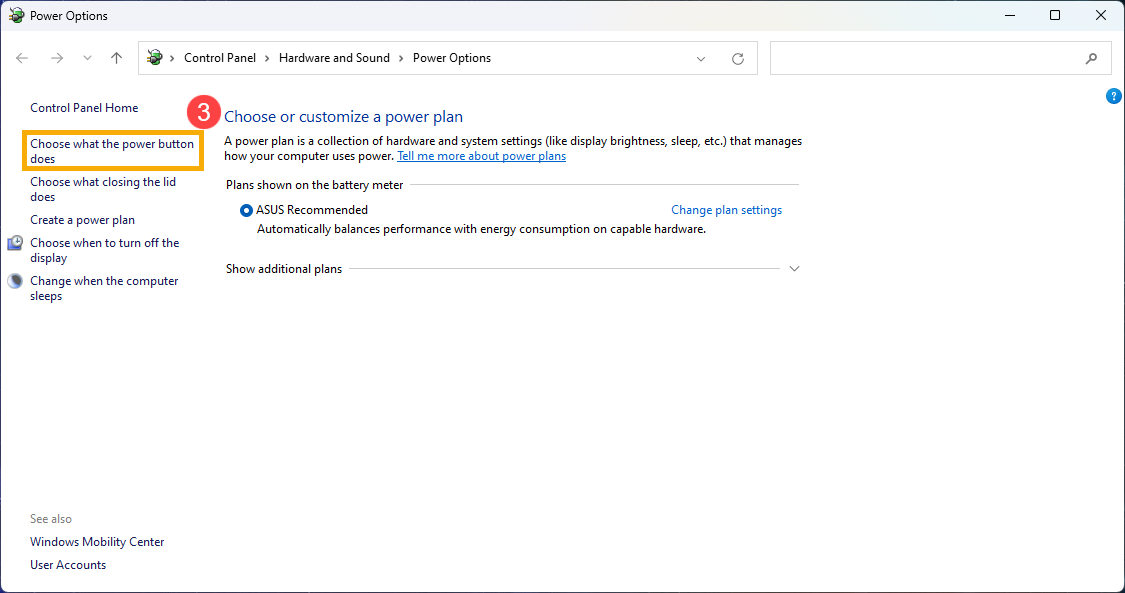Click Change plan settings link

[x=726, y=210]
